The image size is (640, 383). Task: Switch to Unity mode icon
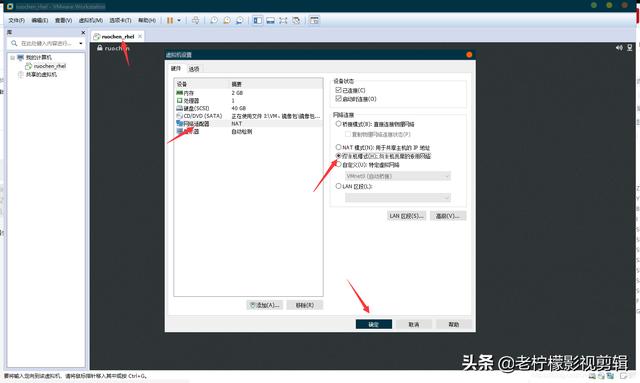coord(296,20)
